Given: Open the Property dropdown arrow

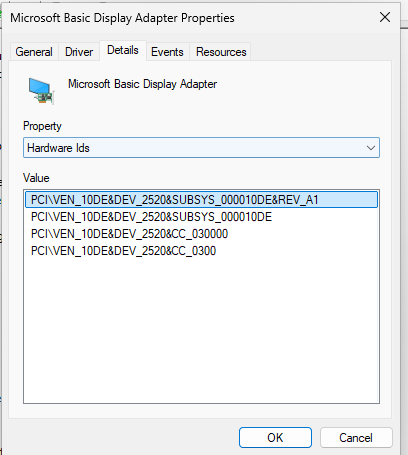Looking at the screenshot, I should (x=371, y=148).
